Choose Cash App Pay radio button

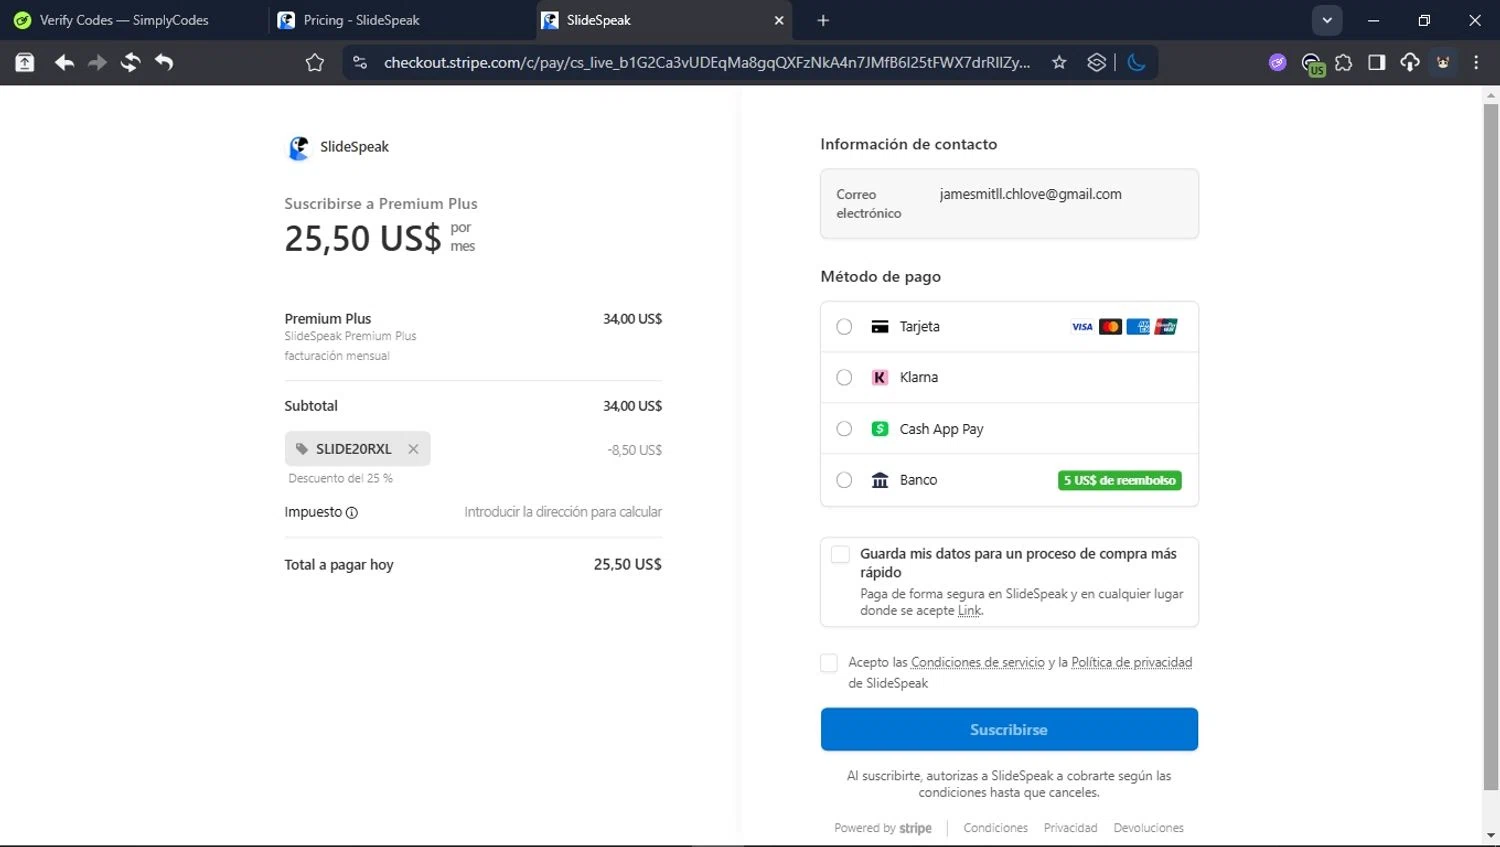844,429
